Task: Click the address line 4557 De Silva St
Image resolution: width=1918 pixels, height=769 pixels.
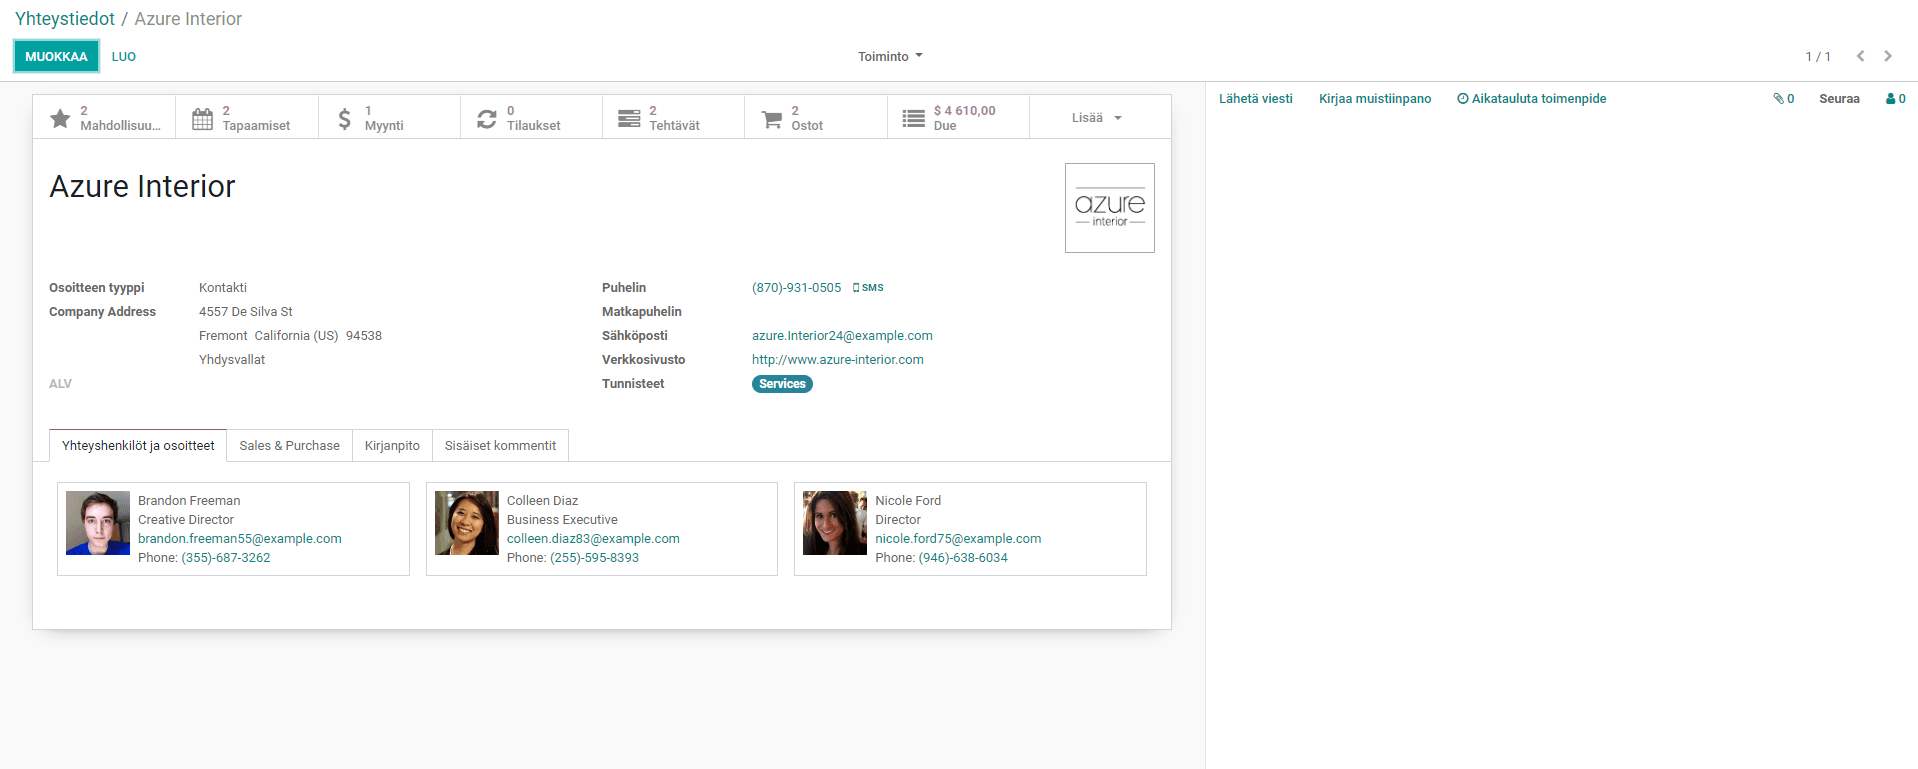Action: tap(246, 312)
